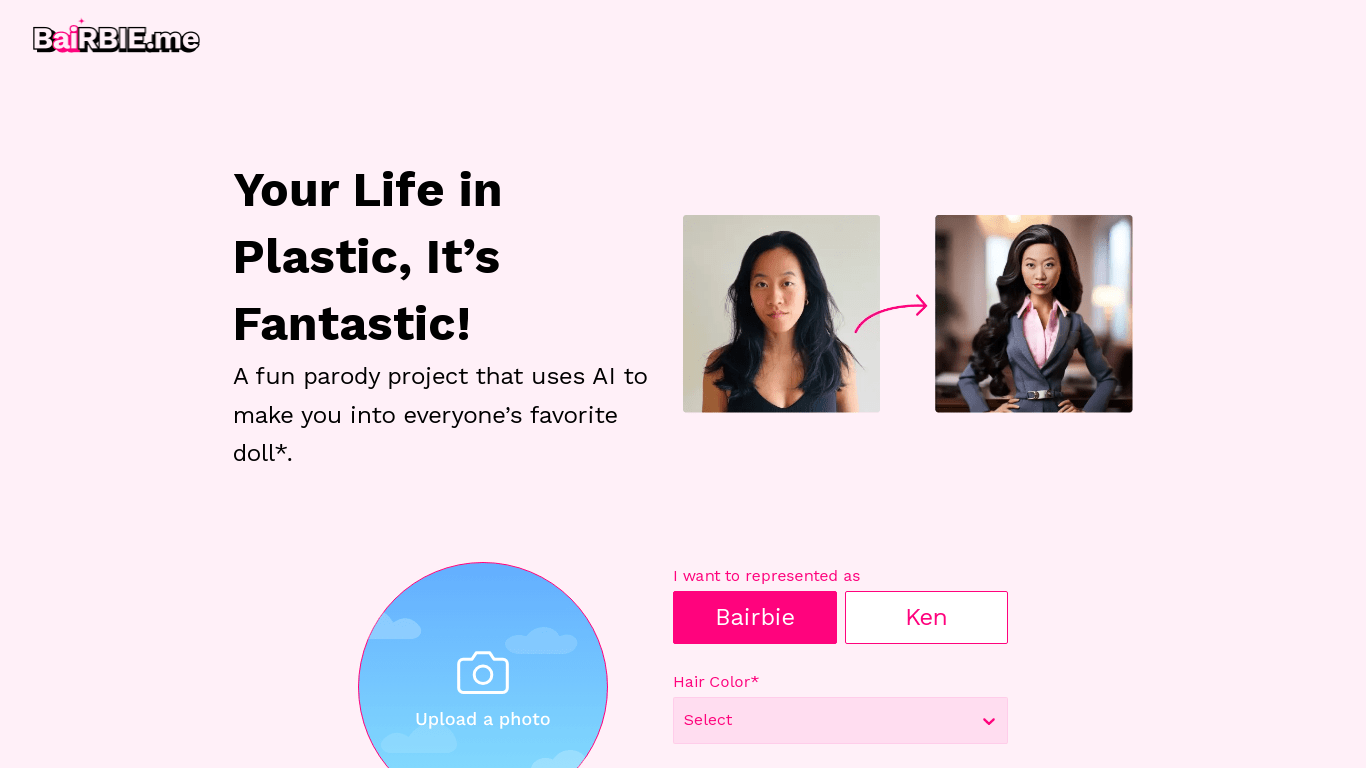Click the cloud at upper right of upload circle
This screenshot has width=1366, height=768.
pos(541,641)
